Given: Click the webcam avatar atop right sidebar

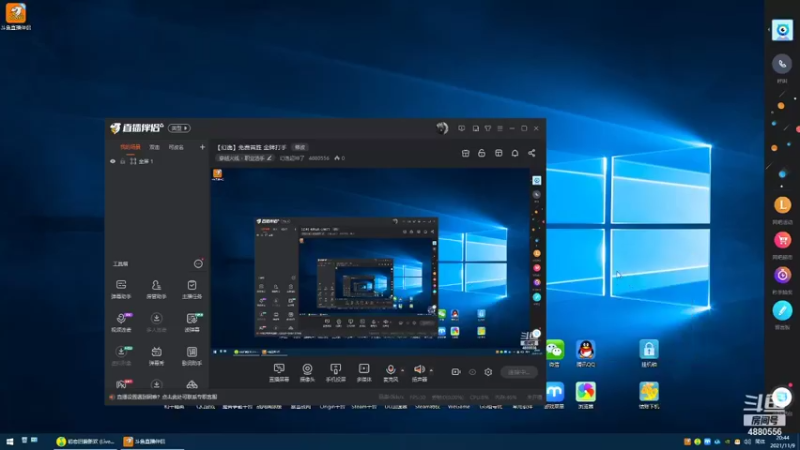Looking at the screenshot, I should [782, 30].
